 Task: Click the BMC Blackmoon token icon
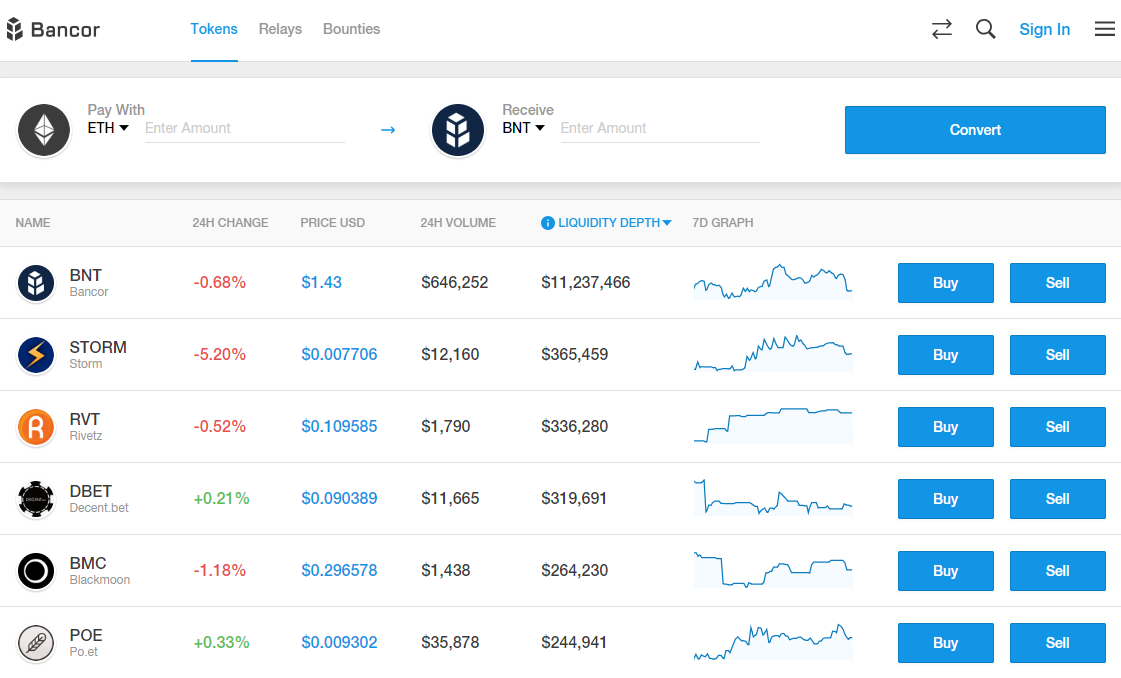click(x=36, y=571)
